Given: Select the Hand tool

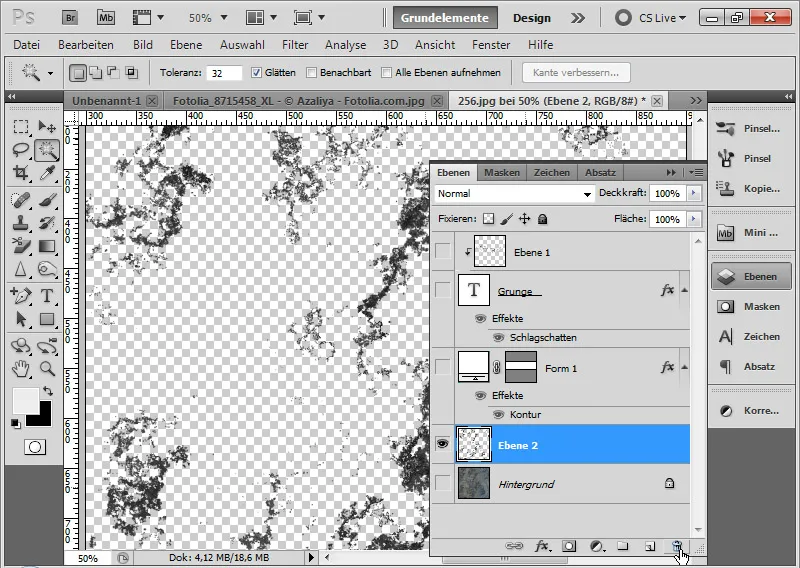Looking at the screenshot, I should 21,368.
